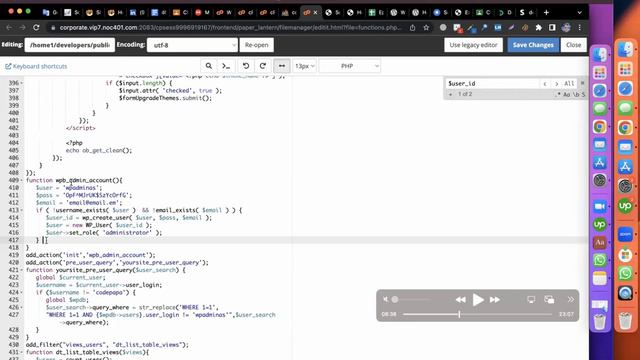
Task: Collapse code fold at line 396
Action: (22, 83)
